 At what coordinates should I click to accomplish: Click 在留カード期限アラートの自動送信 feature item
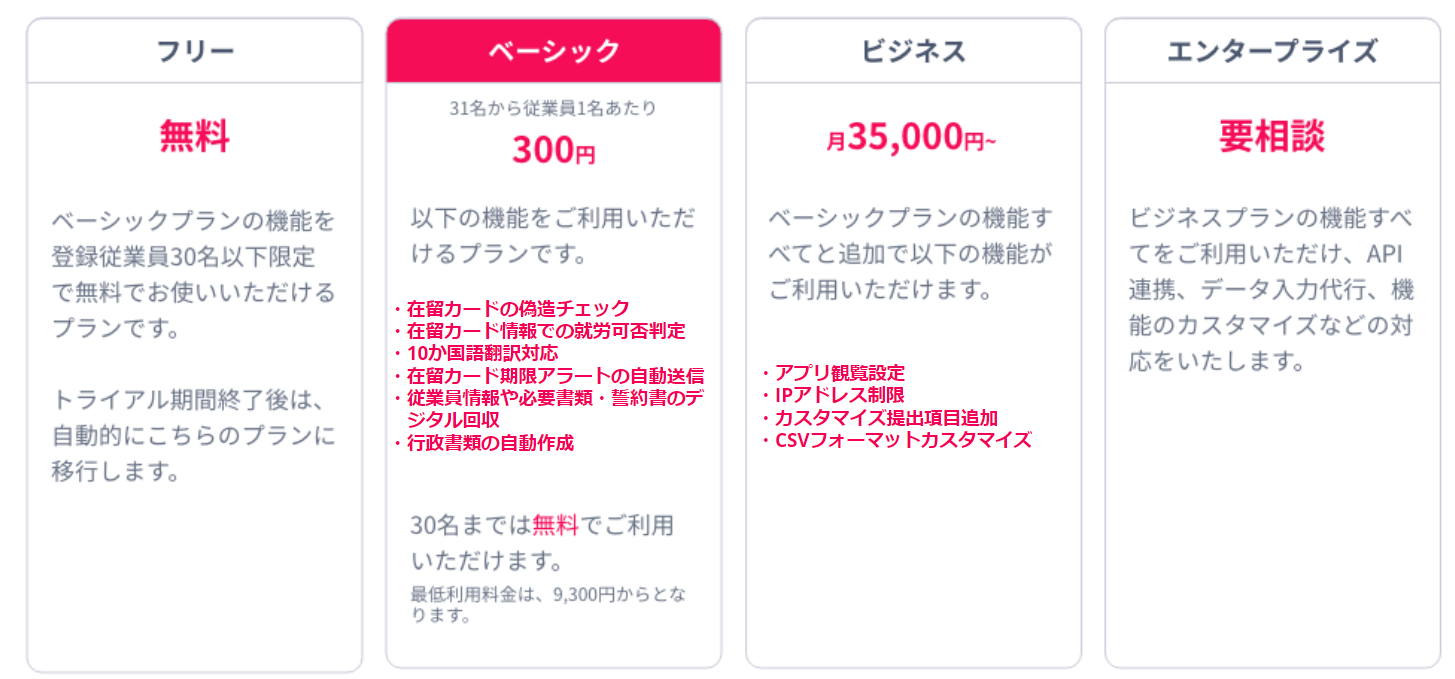[x=555, y=376]
